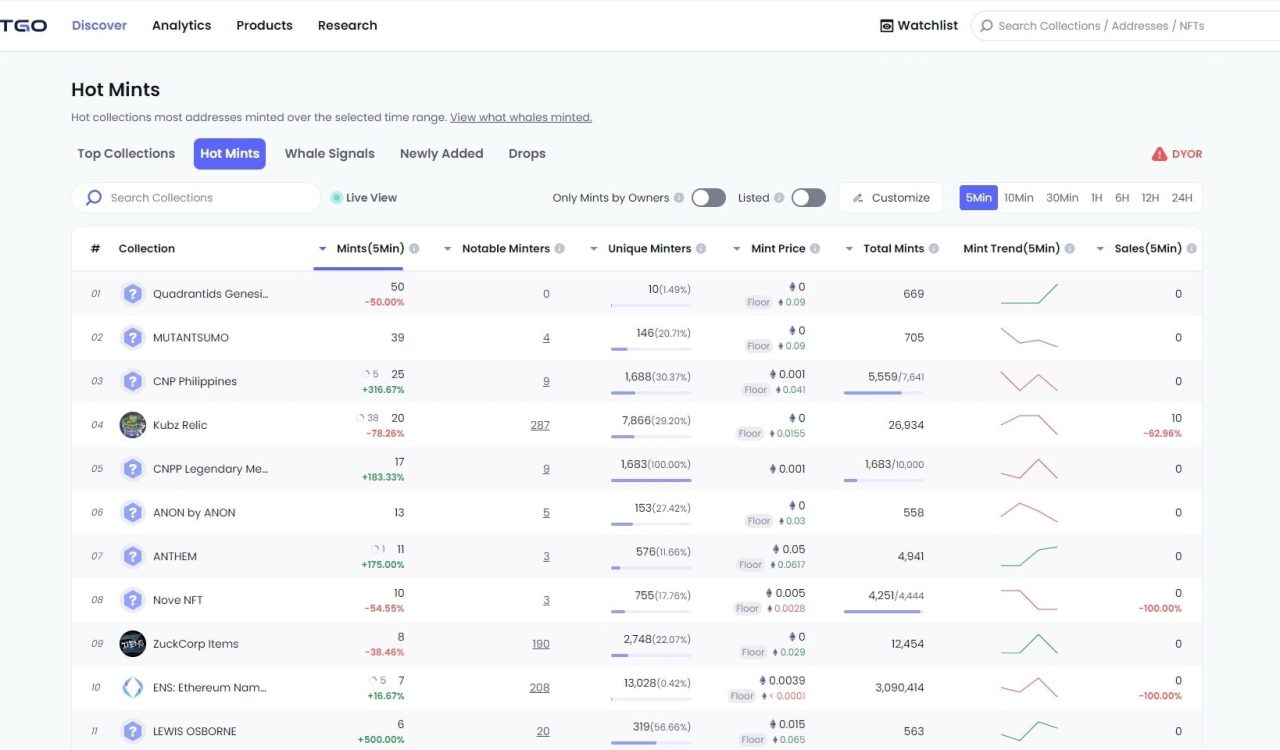Viewport: 1280px width, 750px height.
Task: Open Kubz Relic notable minters count 287
Action: coord(540,425)
